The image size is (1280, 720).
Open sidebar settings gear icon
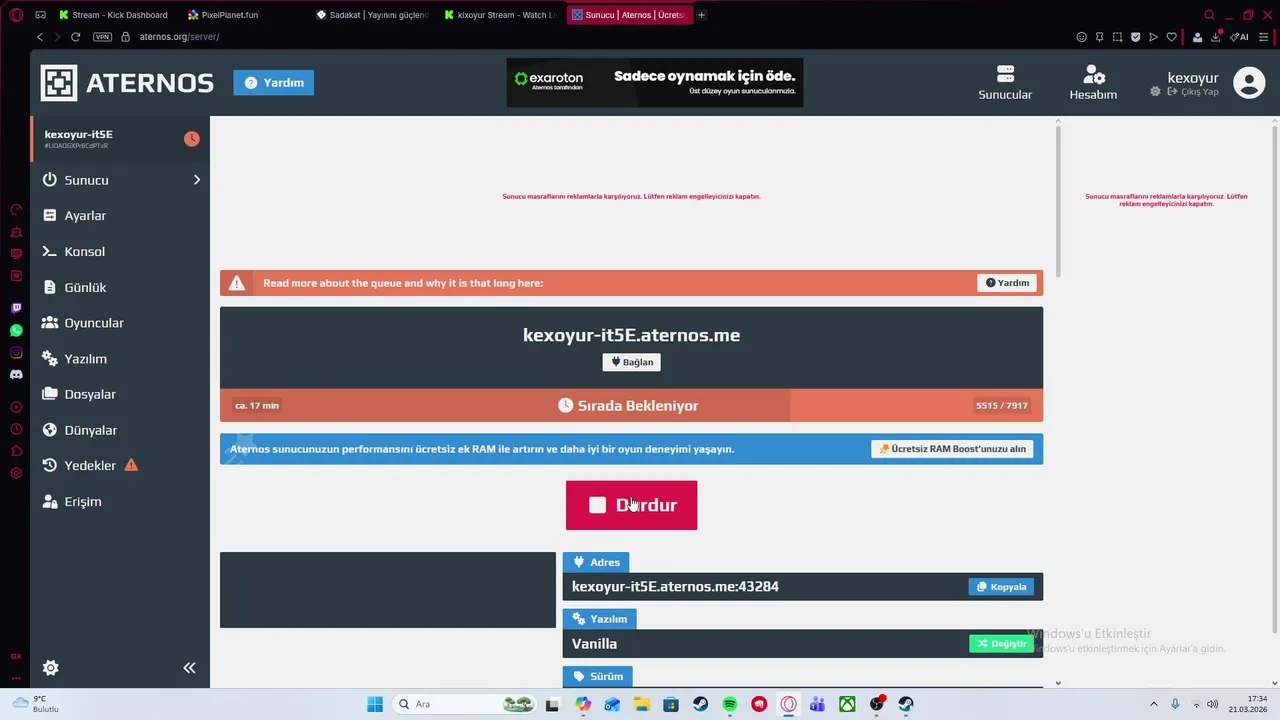coord(51,668)
